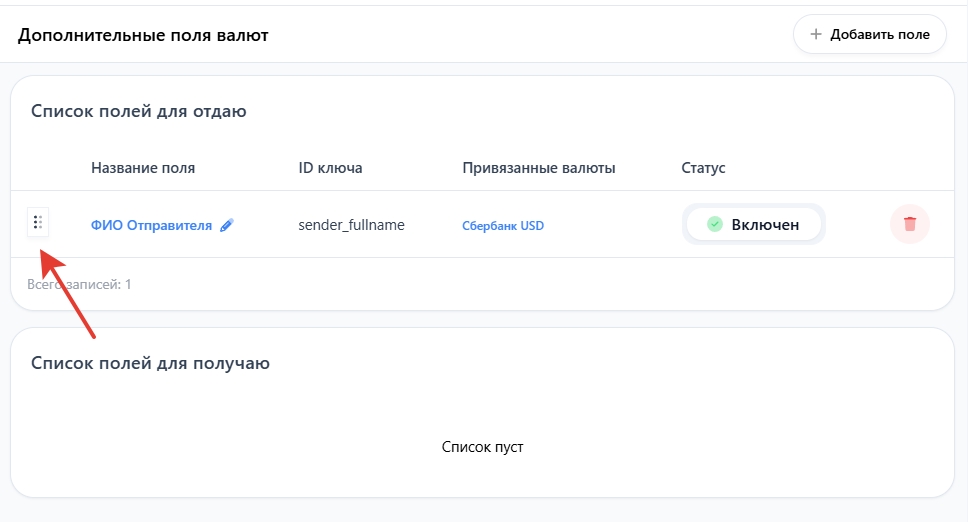The height and width of the screenshot is (522, 968).
Task: Click the ID ключа column header
Action: click(330, 168)
